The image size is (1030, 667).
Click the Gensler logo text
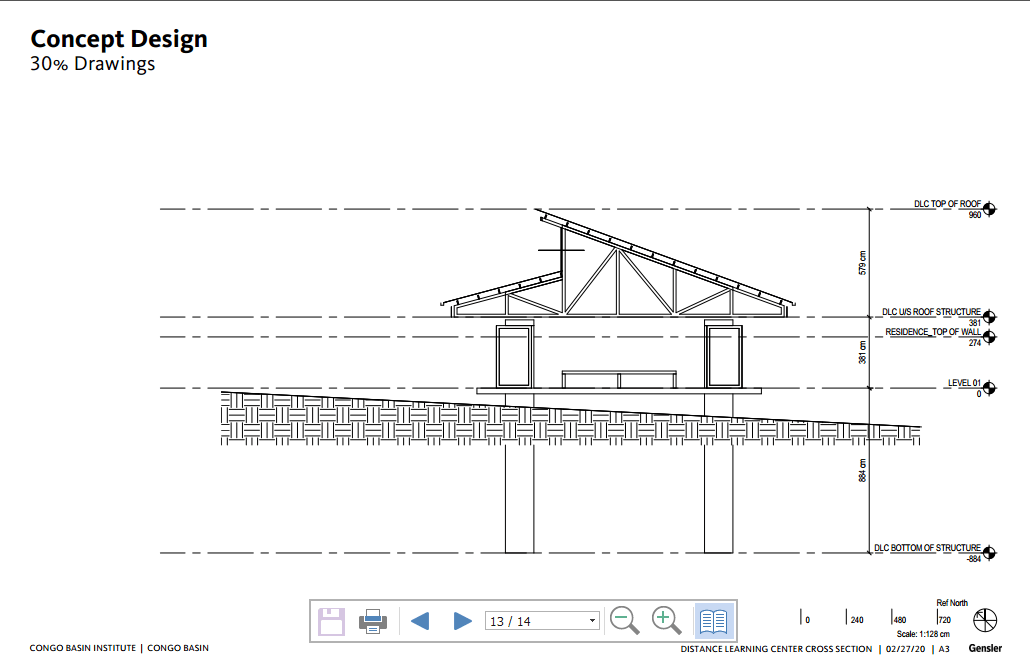tap(985, 648)
